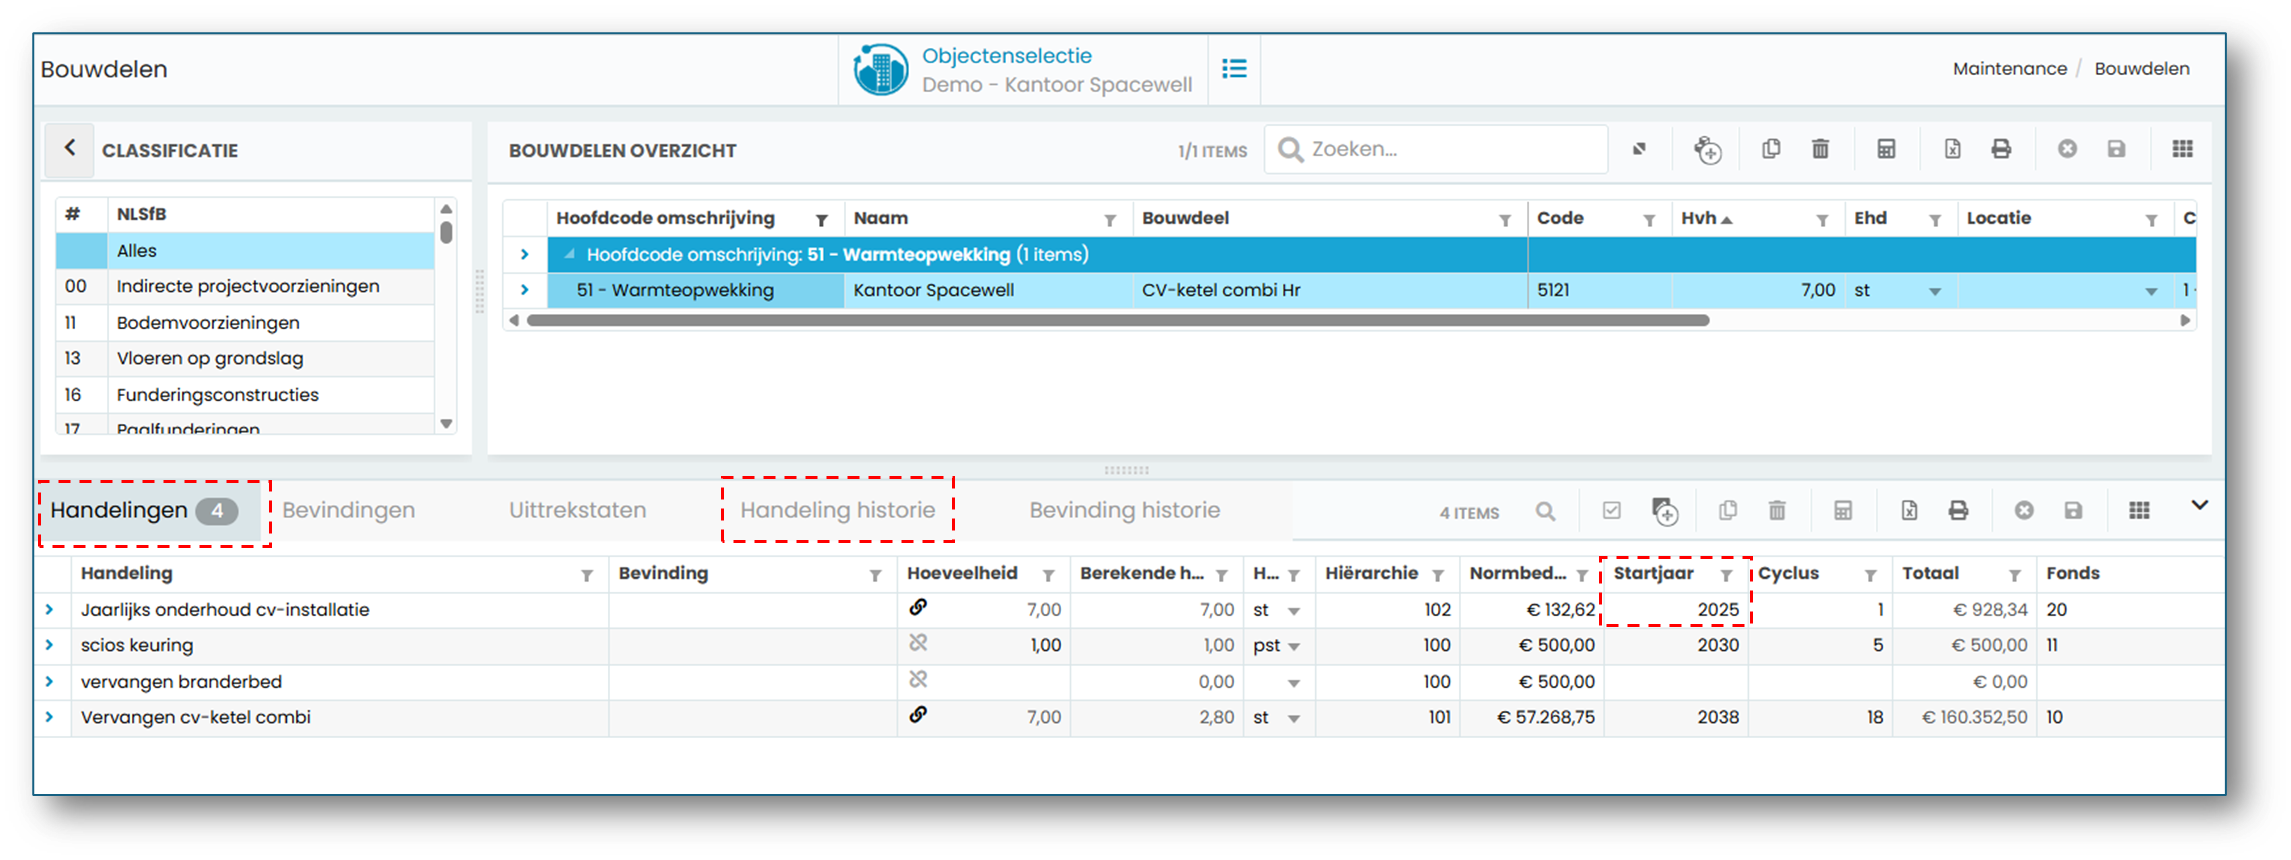Toggle the select-all checkbox icon in handelingen toolbar
Image resolution: width=2291 pixels, height=860 pixels.
(1611, 511)
